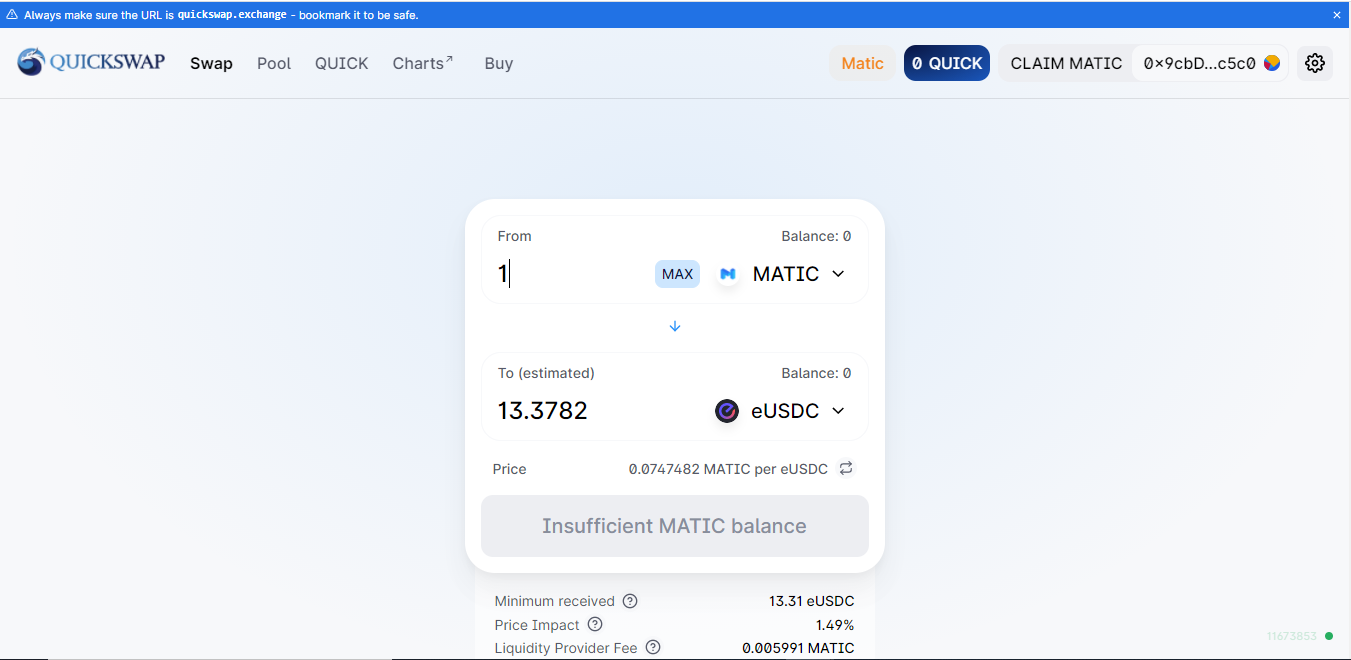
Task: Click the fee value 0.005991 MATIC
Action: coord(798,648)
